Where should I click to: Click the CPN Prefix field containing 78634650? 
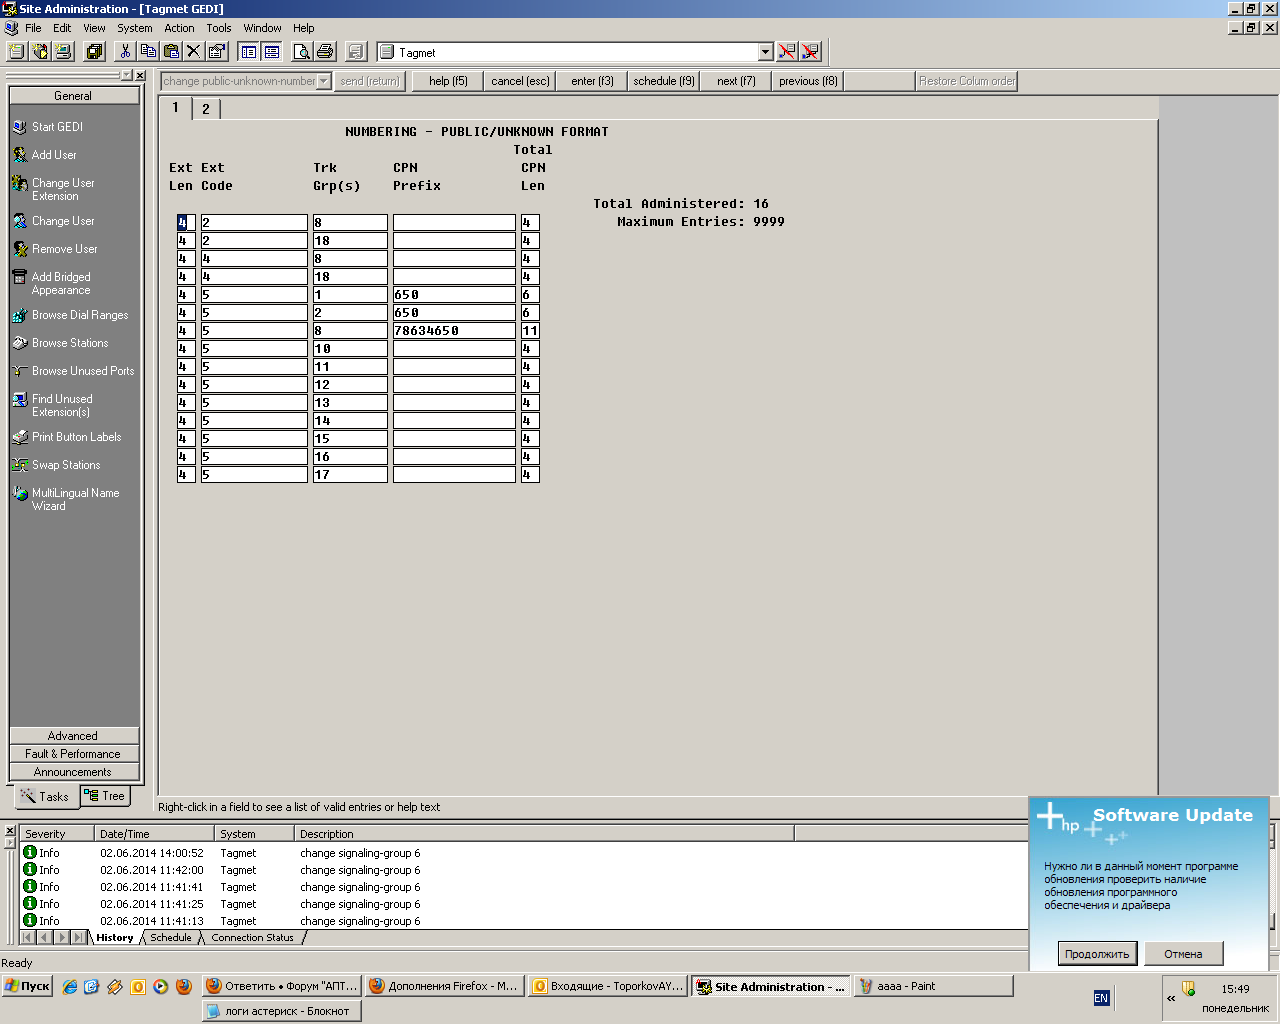(x=454, y=331)
